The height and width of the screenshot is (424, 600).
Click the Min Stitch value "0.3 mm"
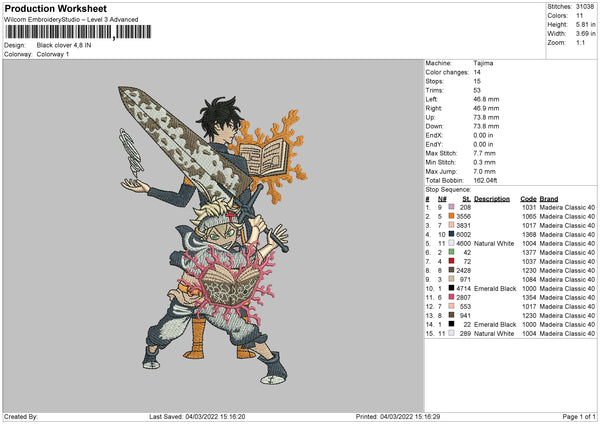pos(484,162)
